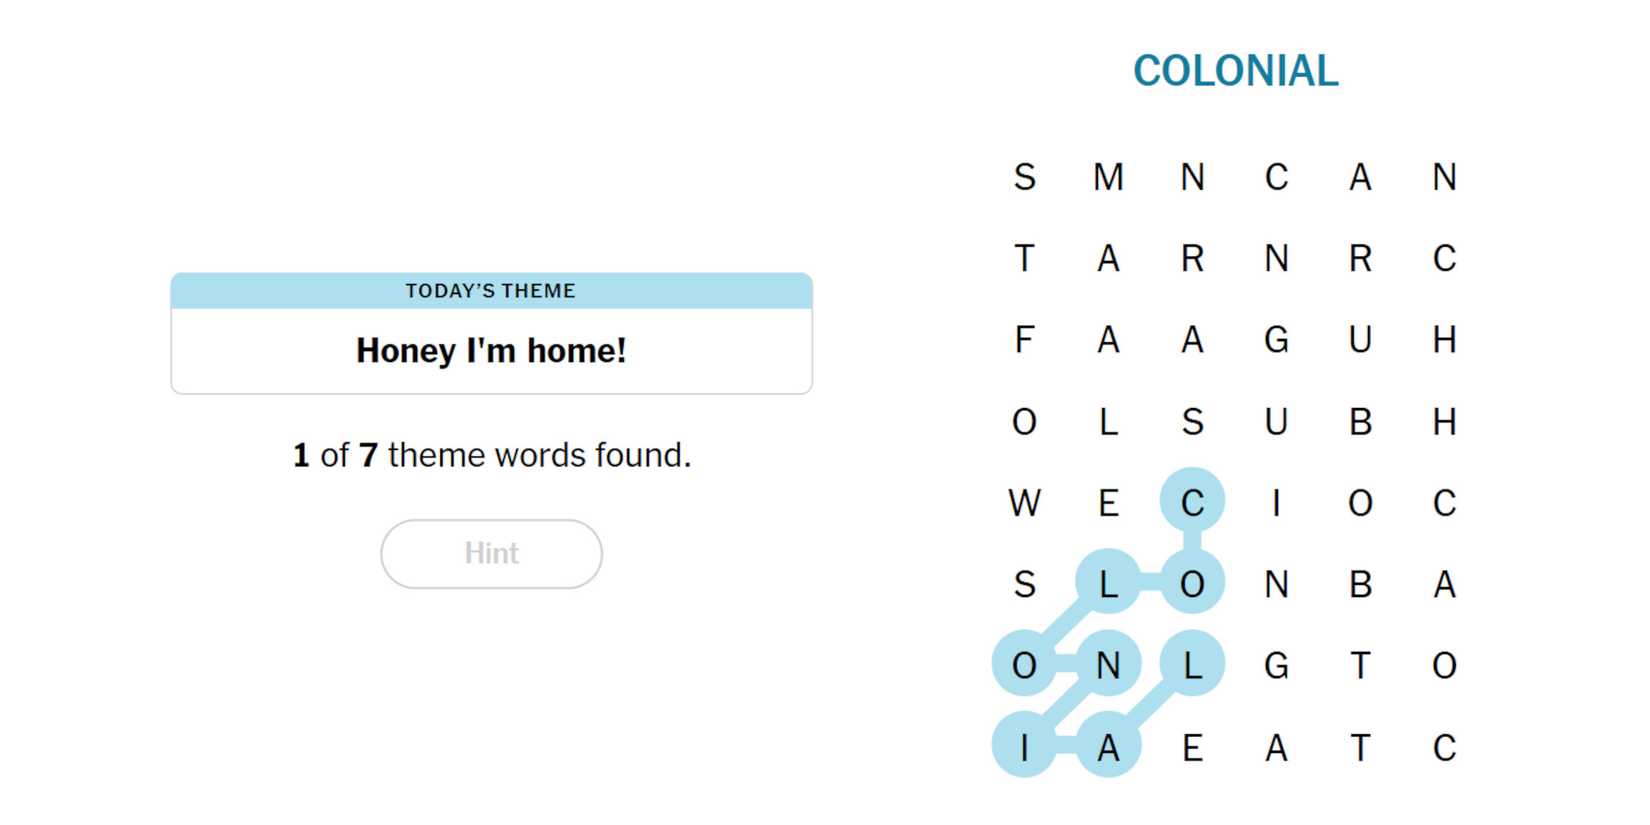Click the highlighted letter C
The image size is (1650, 825).
click(1192, 503)
